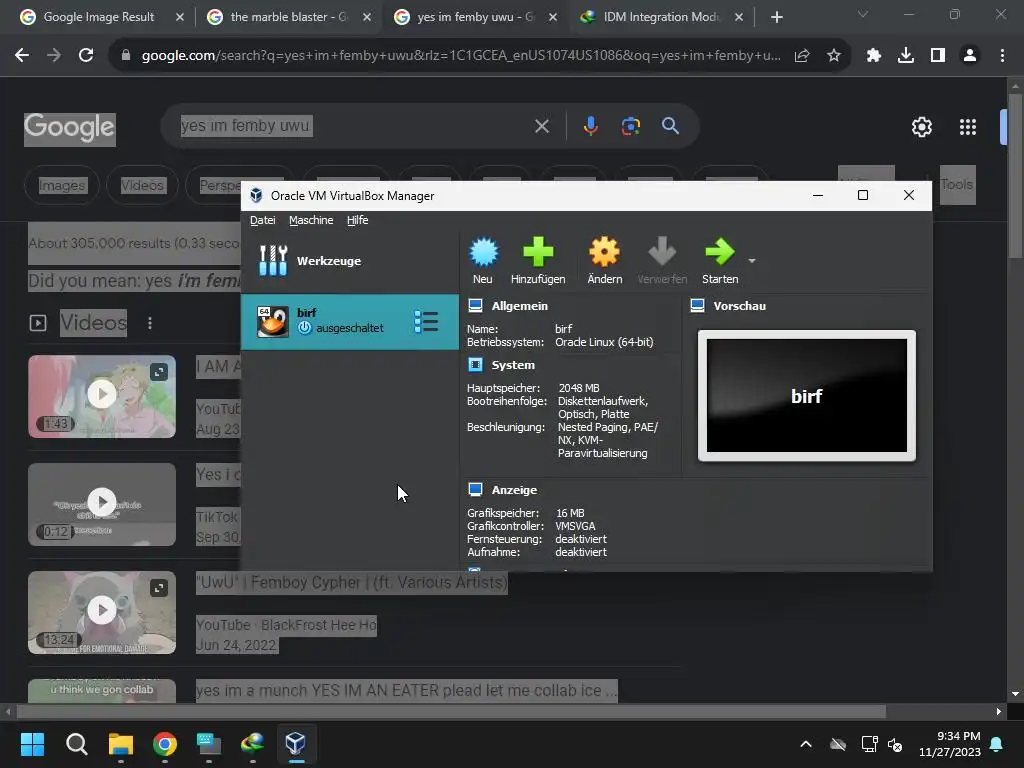Image resolution: width=1024 pixels, height=768 pixels.
Task: Open the Videos section three-dot menu
Action: [x=150, y=323]
